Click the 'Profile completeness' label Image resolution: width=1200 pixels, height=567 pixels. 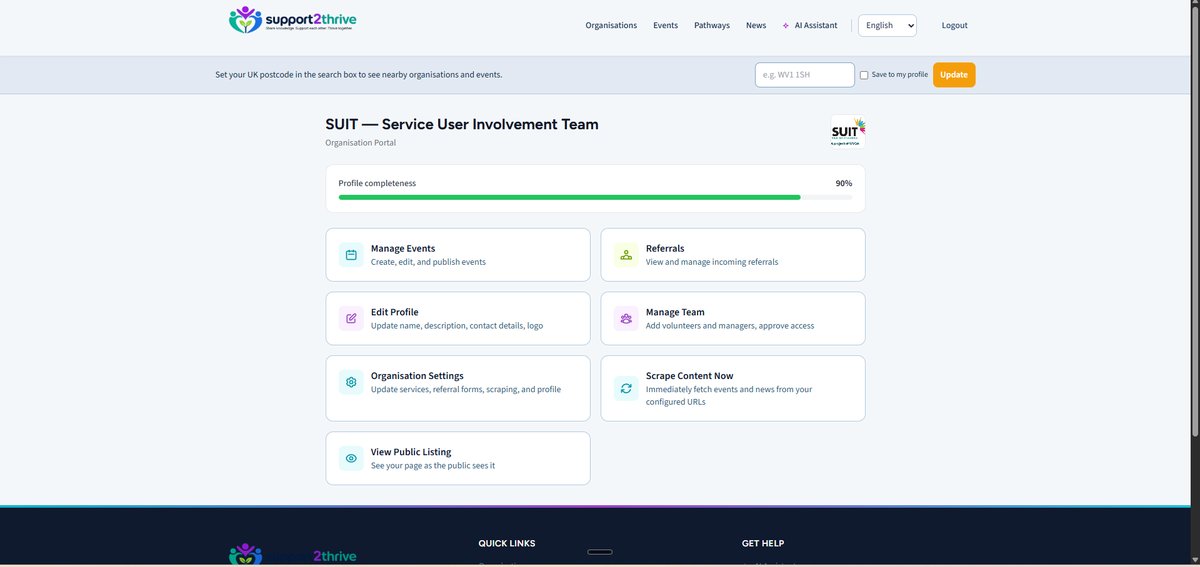point(377,184)
